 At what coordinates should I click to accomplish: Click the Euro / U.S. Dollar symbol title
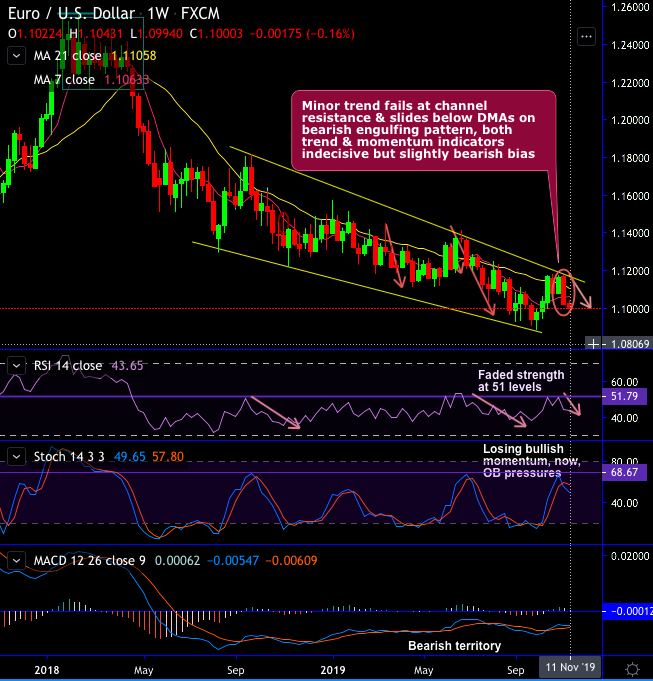click(71, 13)
